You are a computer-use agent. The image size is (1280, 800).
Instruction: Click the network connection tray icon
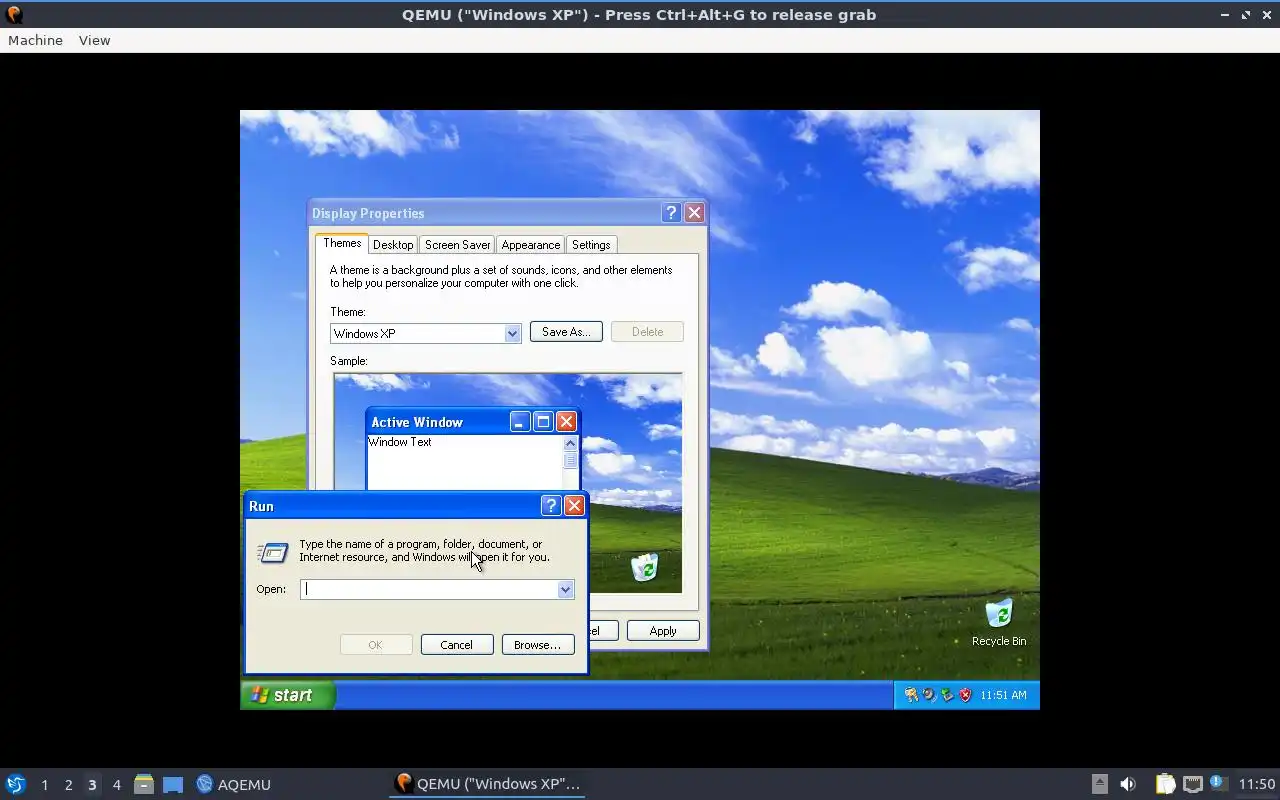pos(1192,784)
